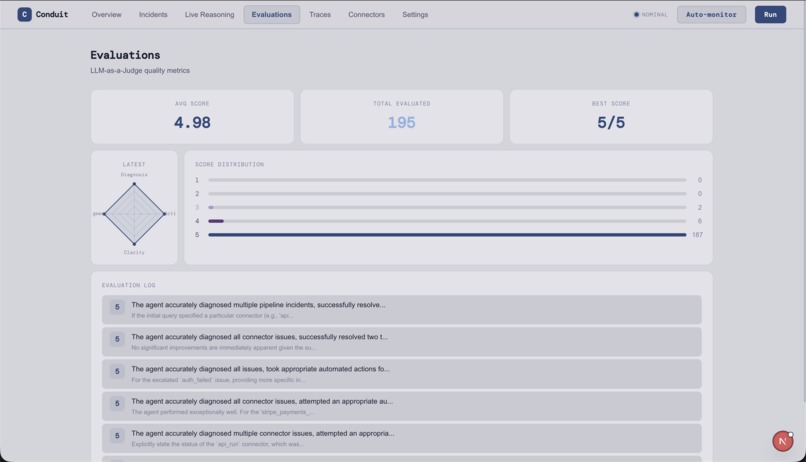This screenshot has height=462, width=806.
Task: Go to the Incidents tab
Action: (x=153, y=14)
